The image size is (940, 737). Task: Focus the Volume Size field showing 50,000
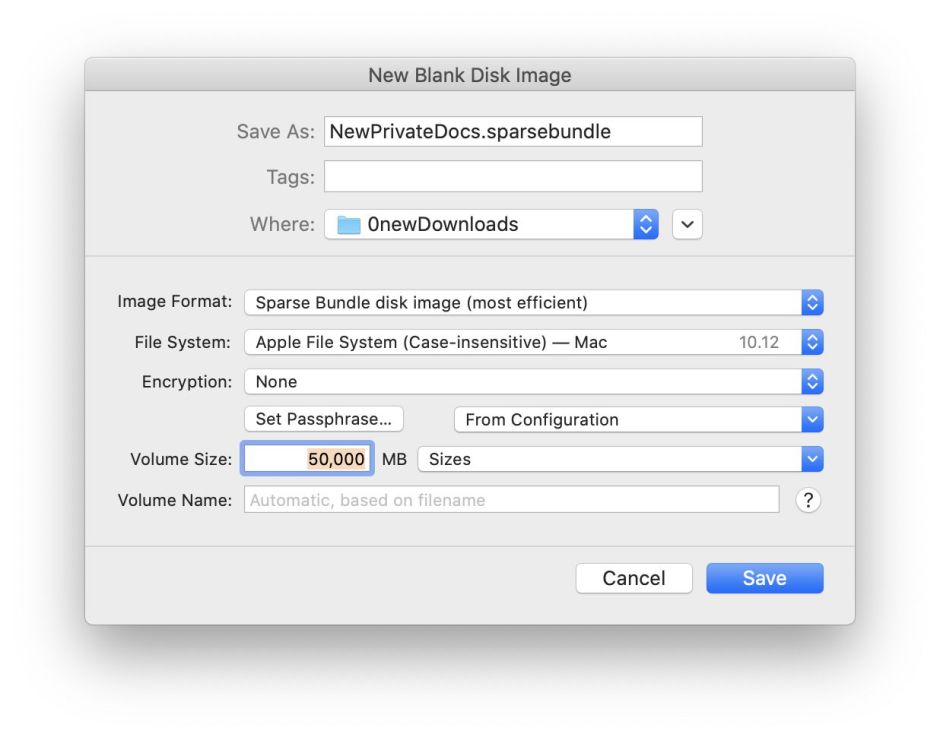tap(308, 460)
